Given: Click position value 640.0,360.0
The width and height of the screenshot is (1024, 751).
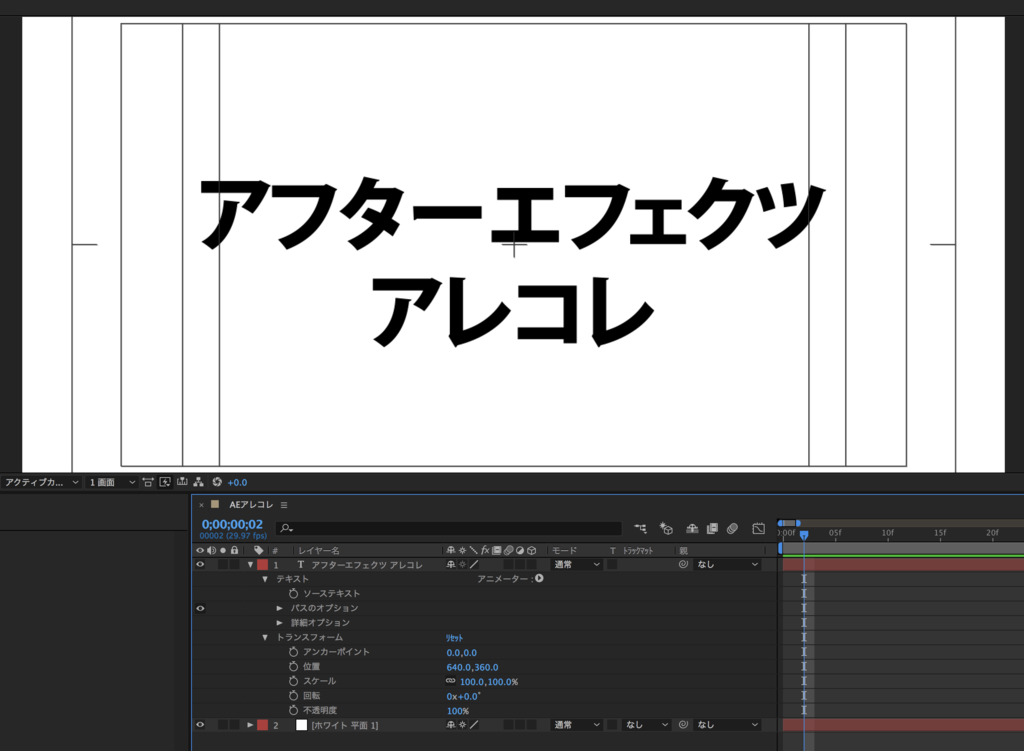Looking at the screenshot, I should 472,667.
